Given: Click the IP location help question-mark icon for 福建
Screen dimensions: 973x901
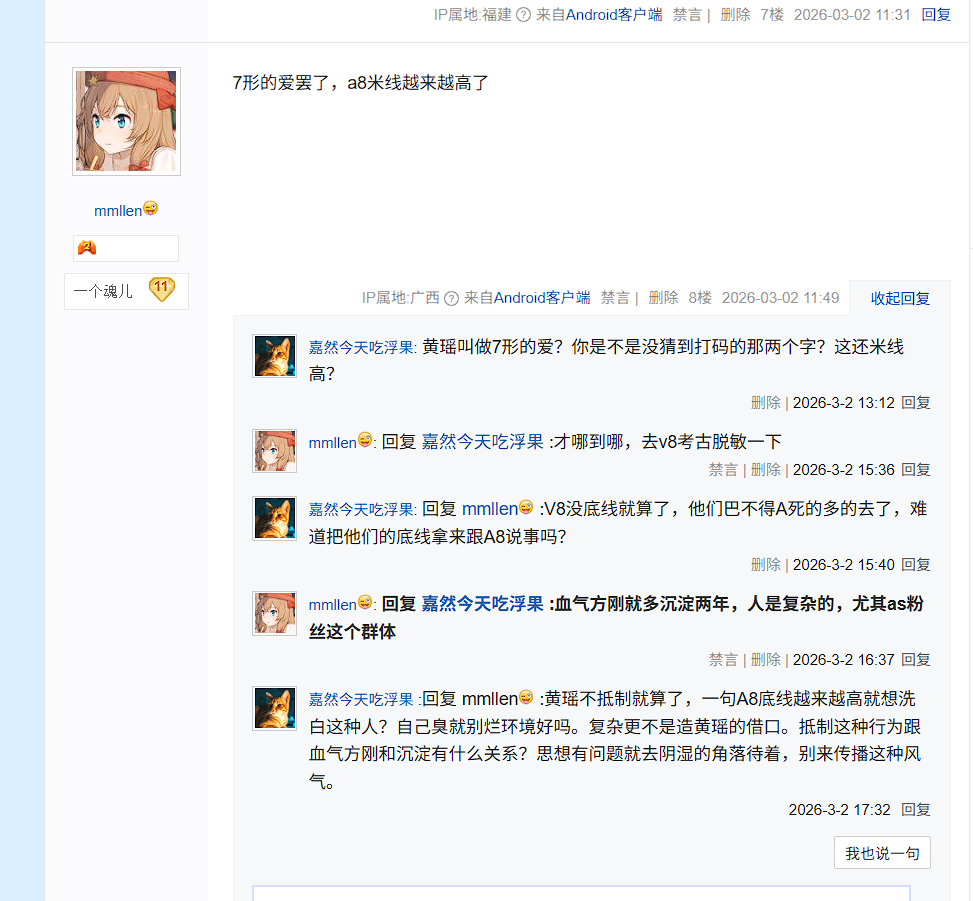Looking at the screenshot, I should (x=524, y=15).
